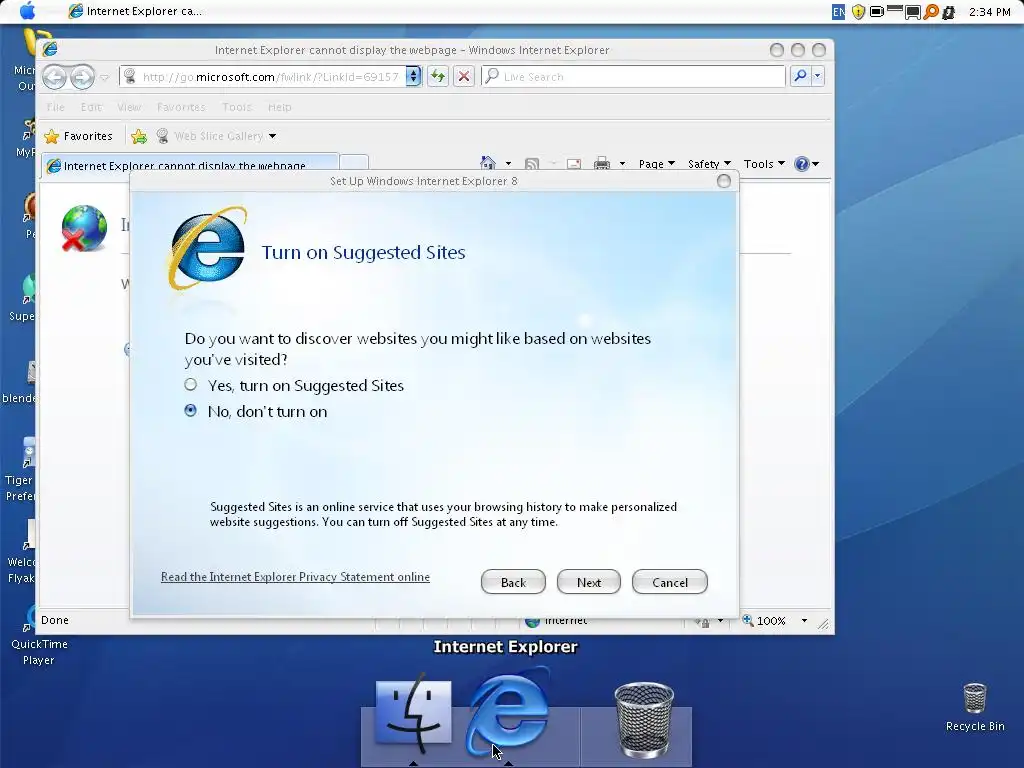Click the trash can in the dock
The width and height of the screenshot is (1024, 768).
[x=643, y=718]
